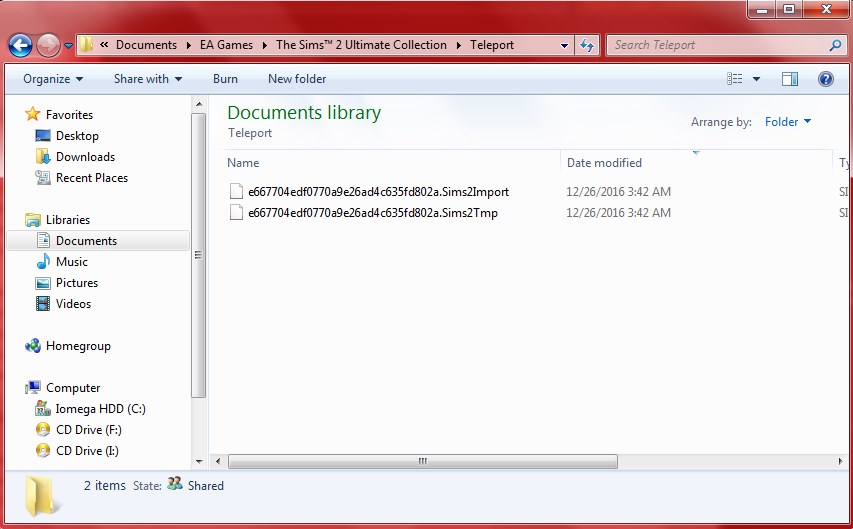Click the Libraries folder icon
This screenshot has width=853, height=529.
point(33,219)
